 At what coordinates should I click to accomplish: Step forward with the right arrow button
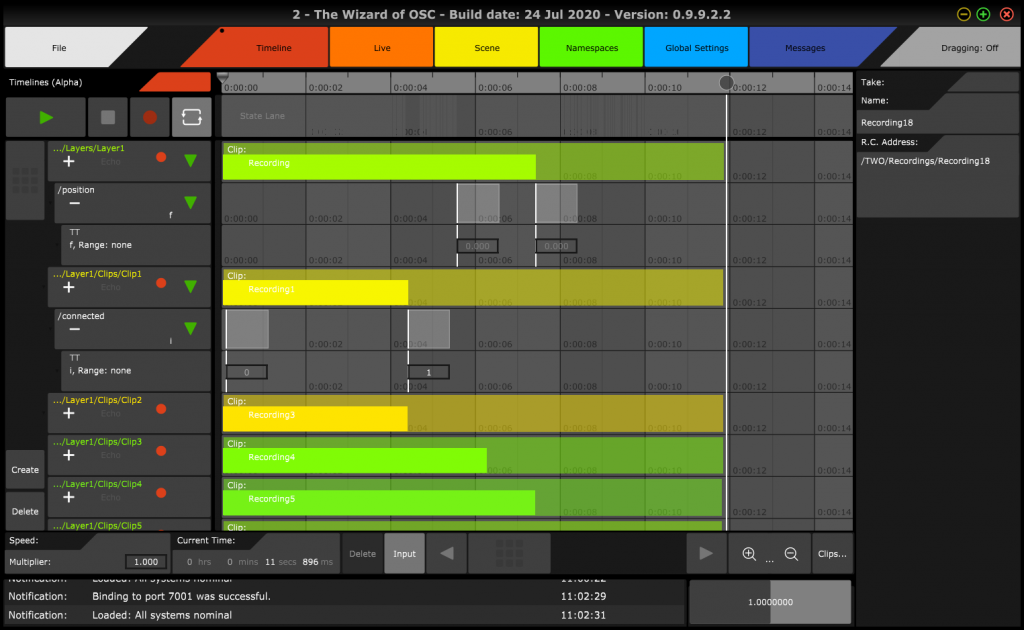[706, 554]
